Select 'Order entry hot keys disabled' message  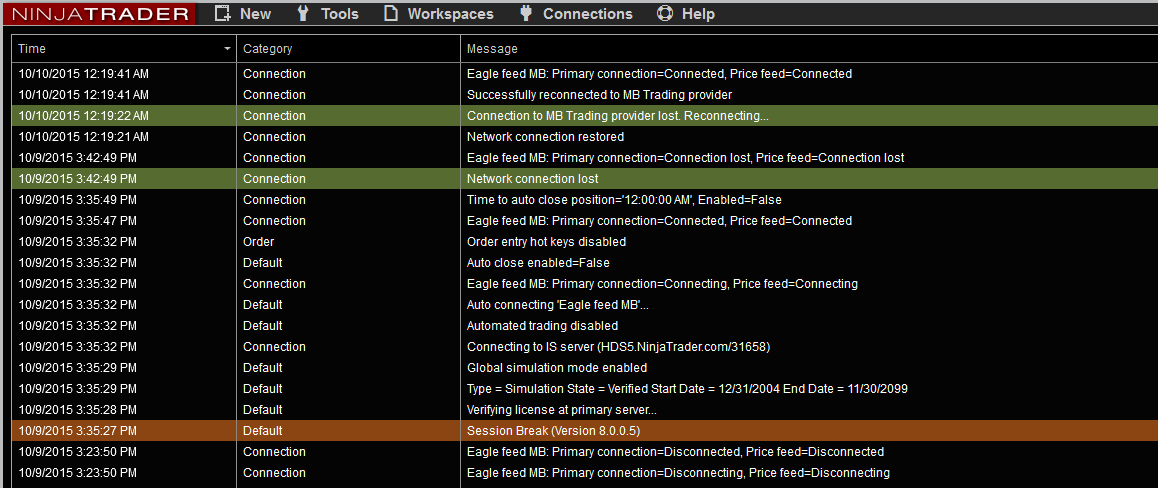547,241
